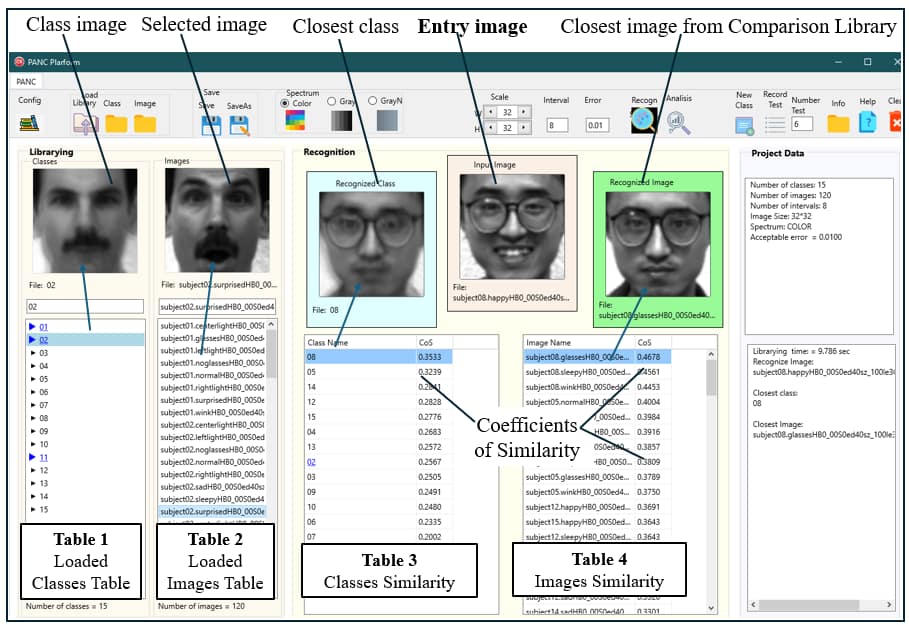
Task: Increase Scale H with right arrow
Action: (x=523, y=128)
